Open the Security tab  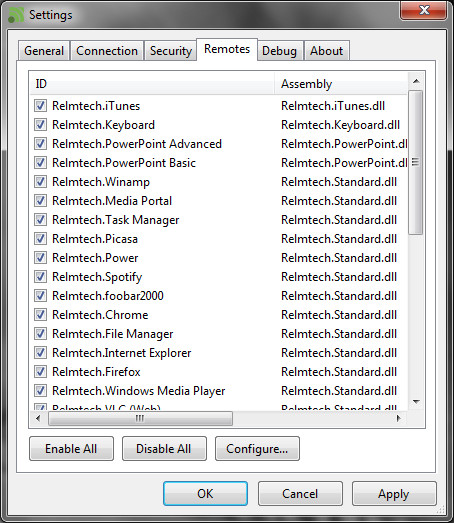click(x=170, y=51)
